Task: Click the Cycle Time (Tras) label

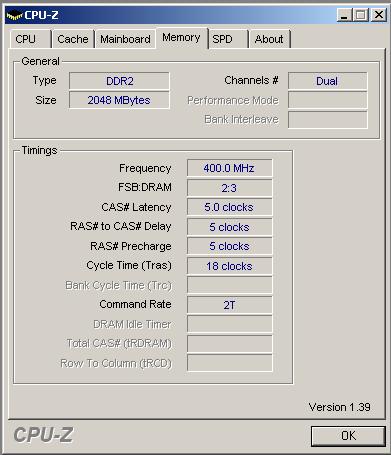Action: click(x=129, y=265)
